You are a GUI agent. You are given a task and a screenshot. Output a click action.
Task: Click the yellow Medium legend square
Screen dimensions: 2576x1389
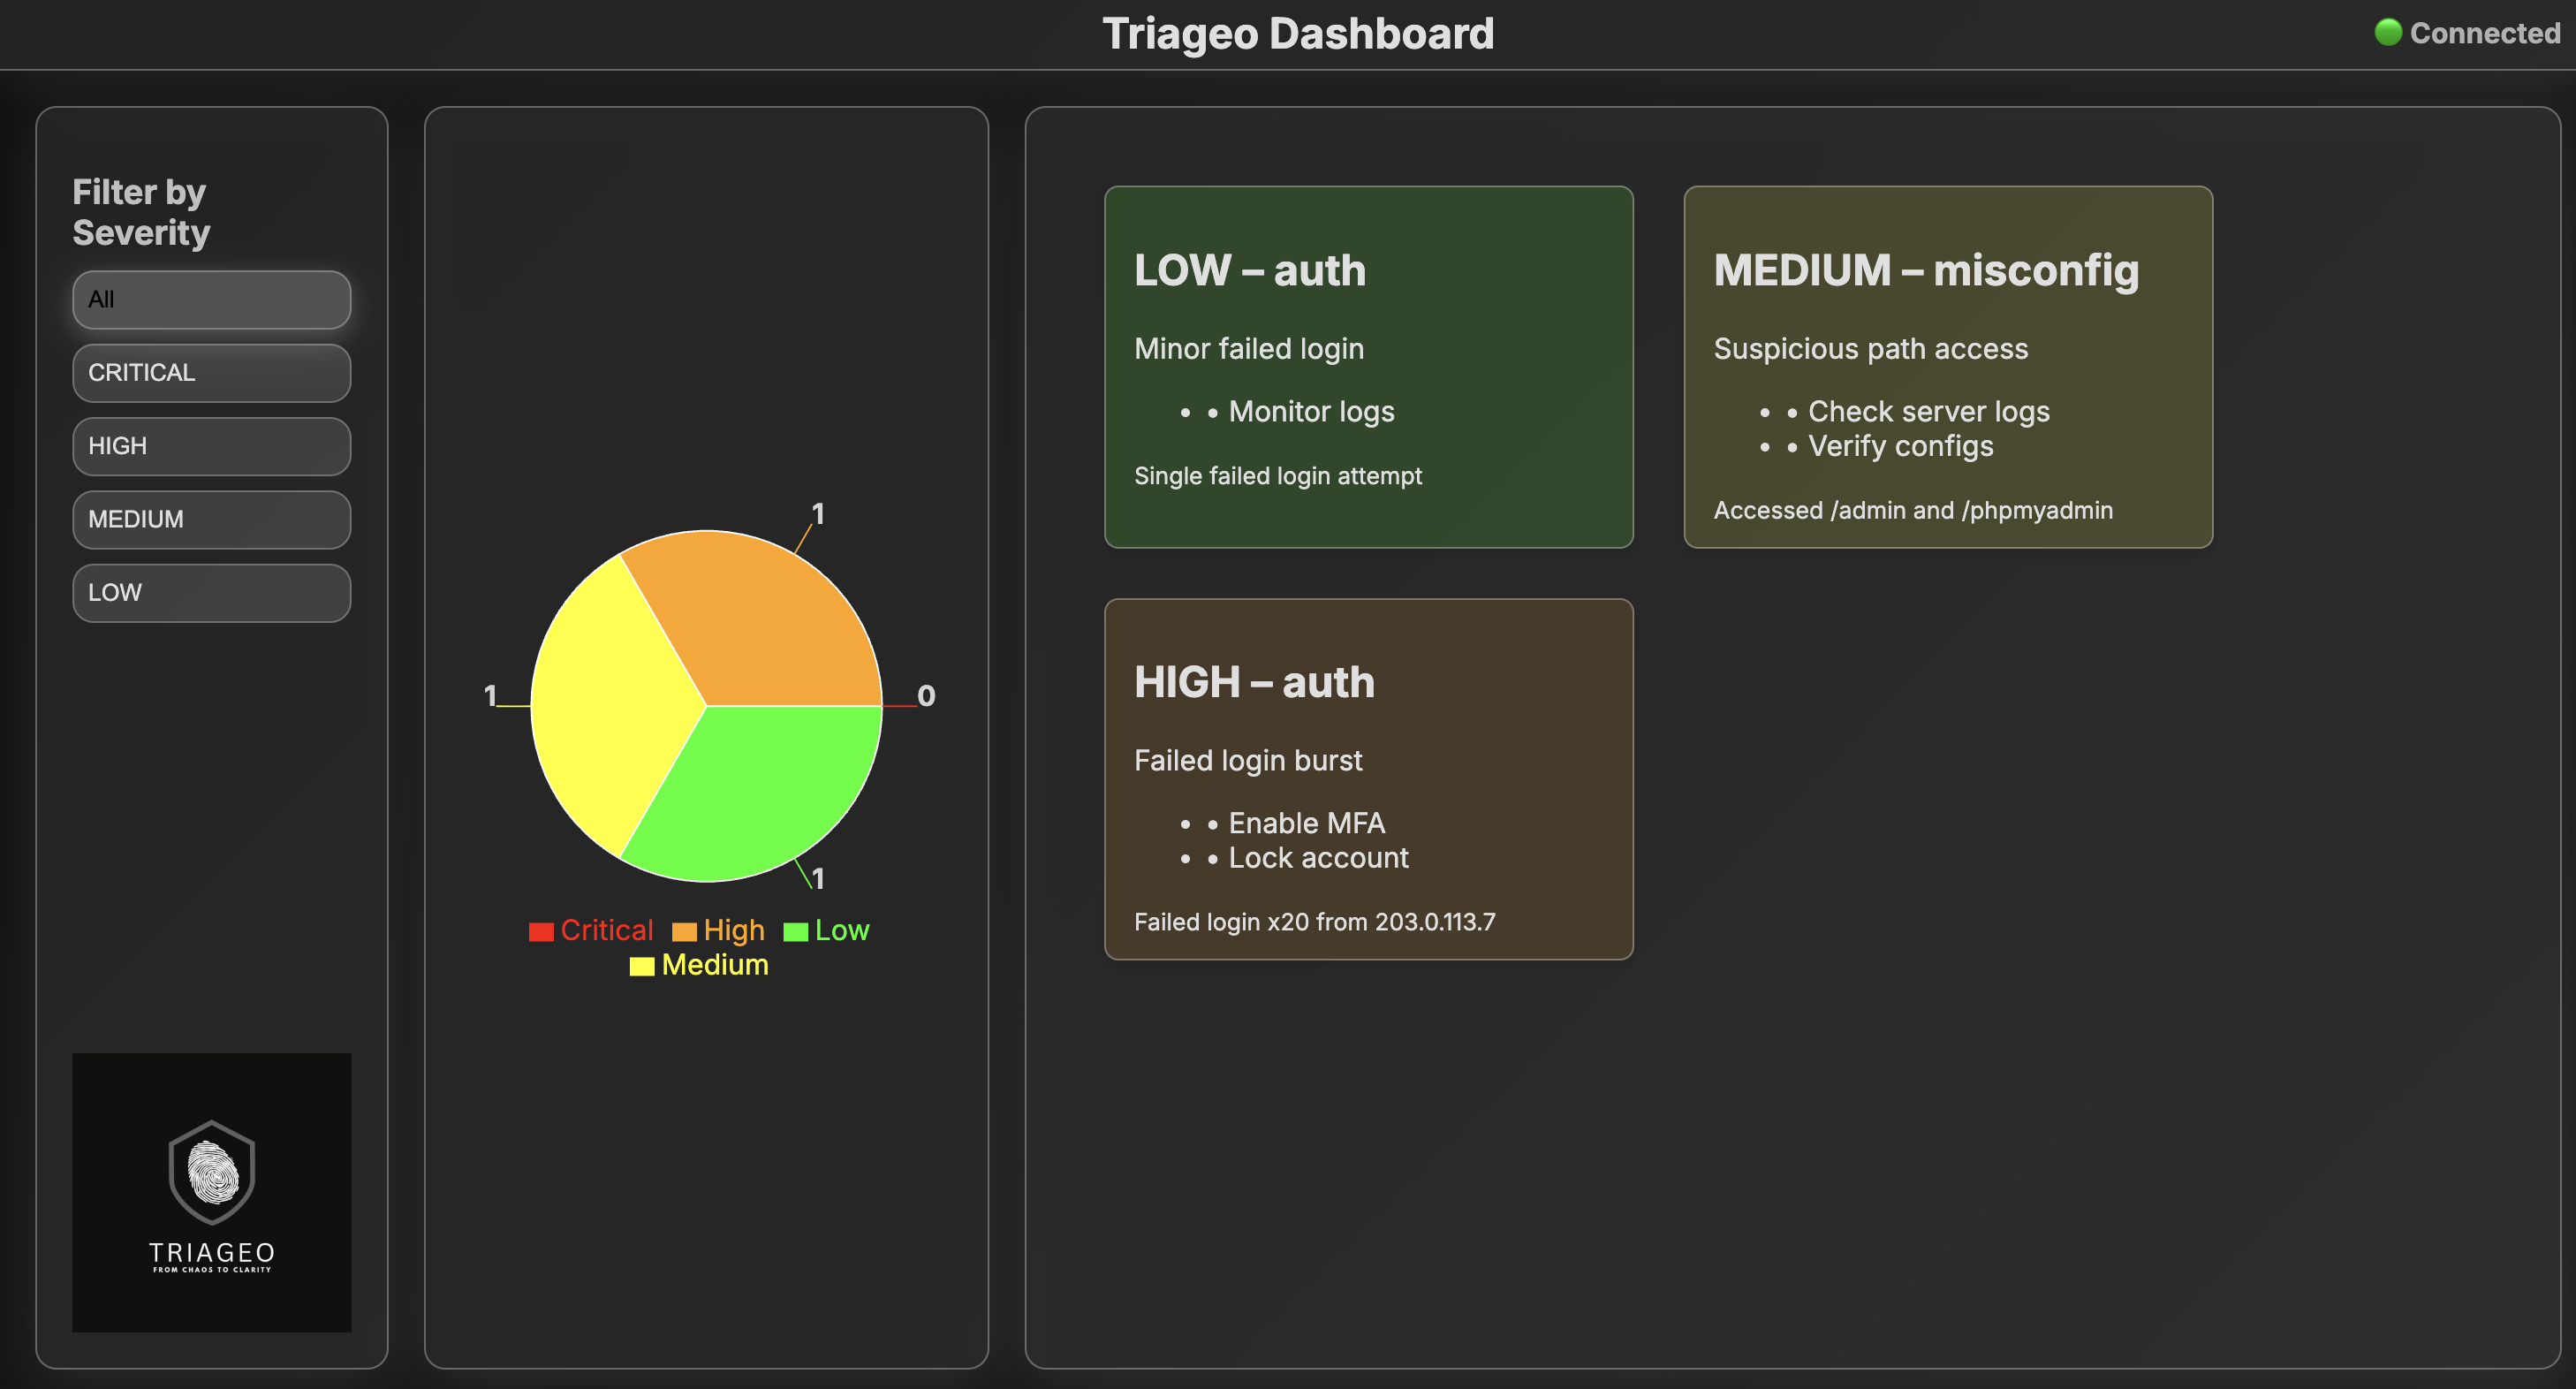pyautogui.click(x=642, y=966)
